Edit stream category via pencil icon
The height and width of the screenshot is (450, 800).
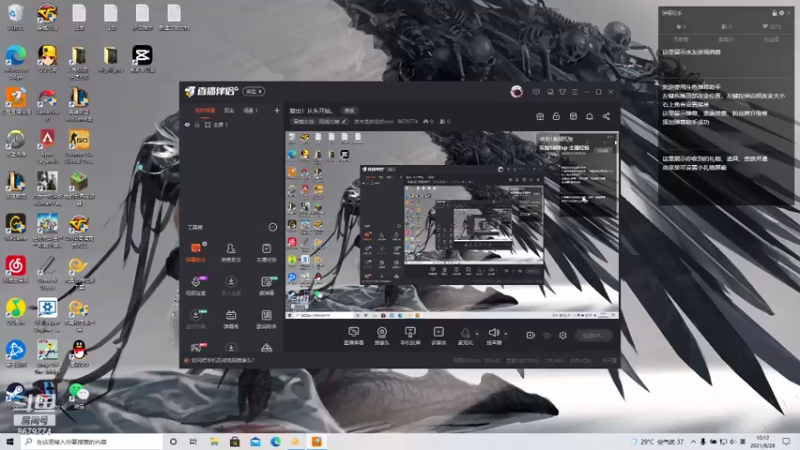[344, 121]
